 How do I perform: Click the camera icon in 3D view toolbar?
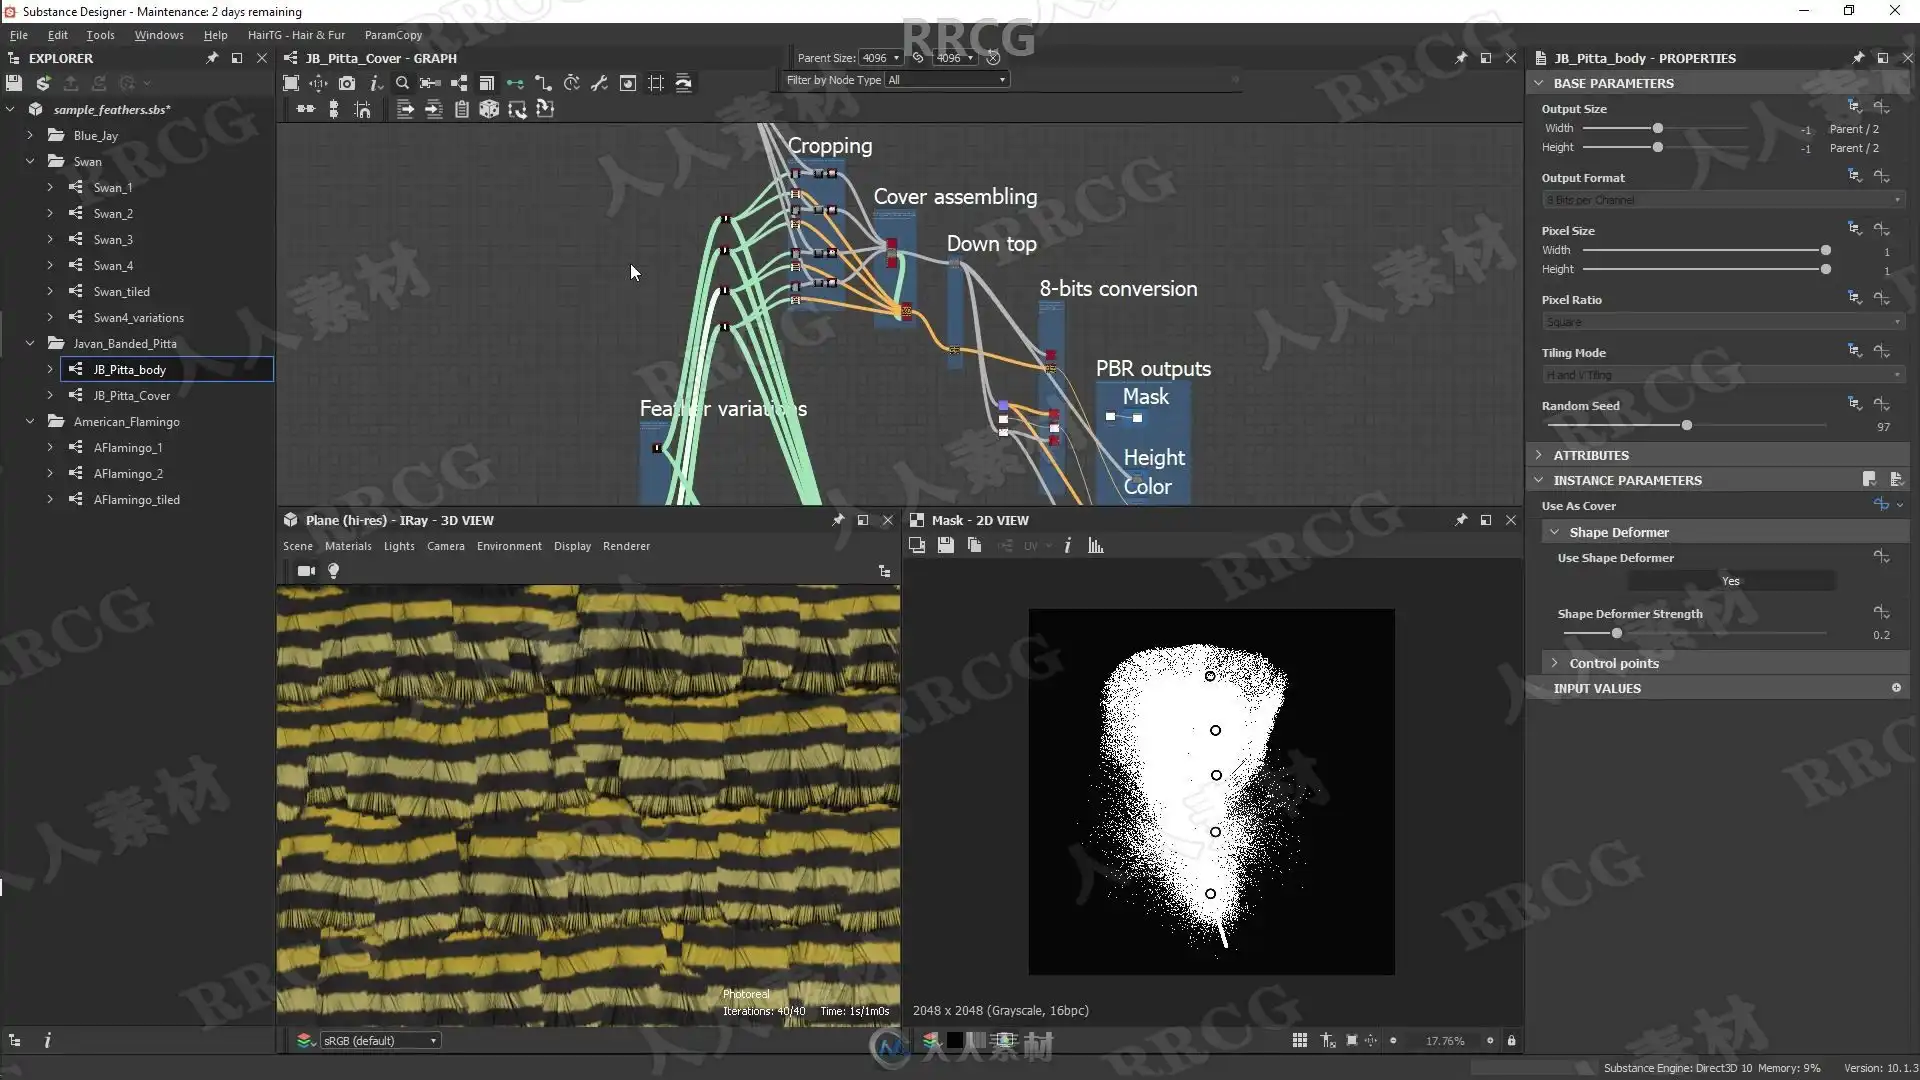(x=306, y=571)
